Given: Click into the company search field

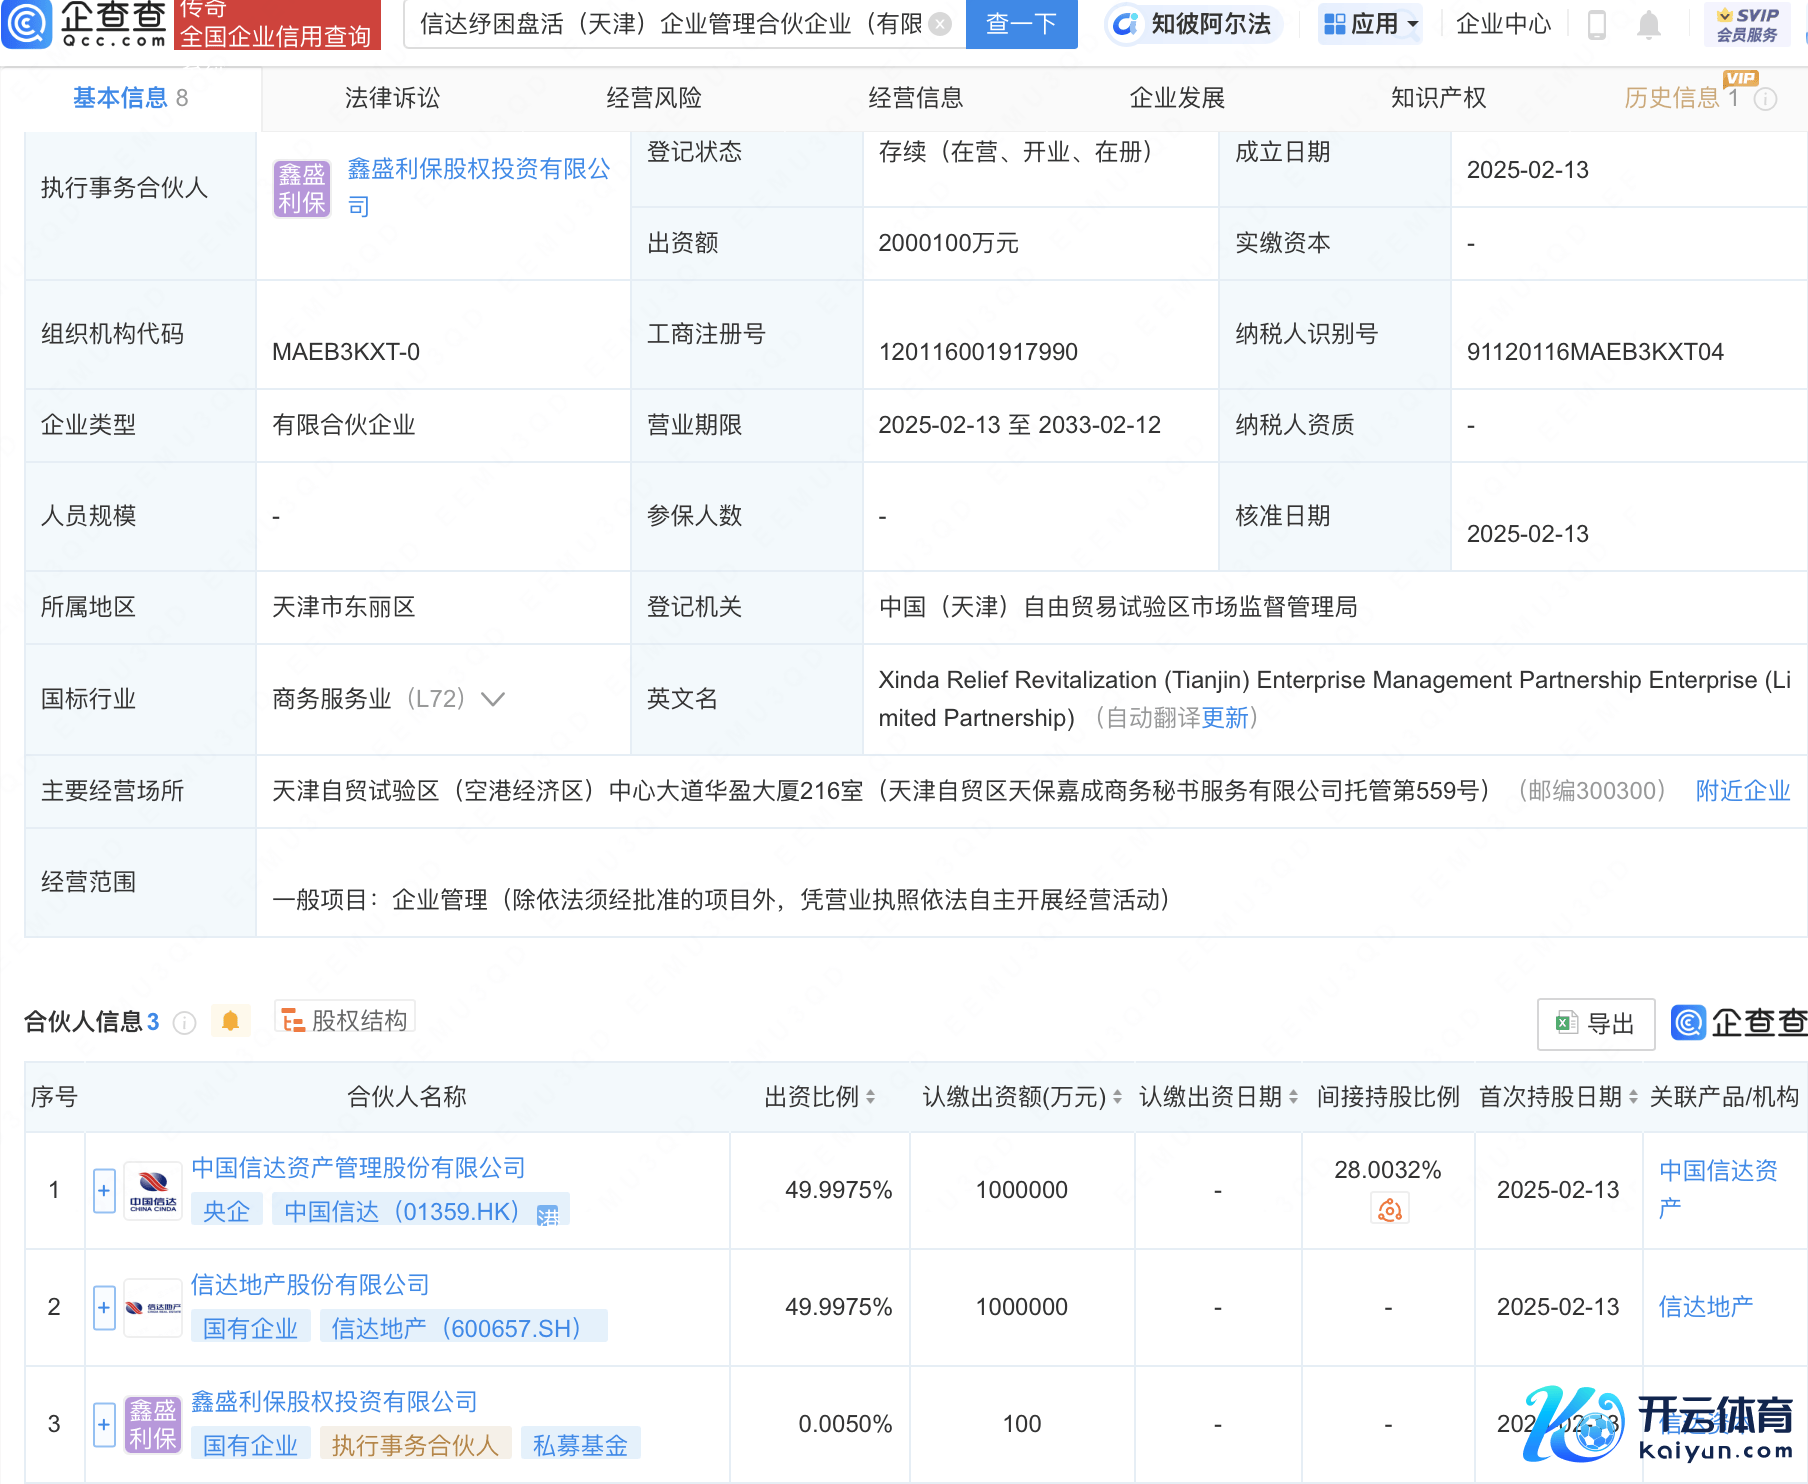Looking at the screenshot, I should click(670, 24).
